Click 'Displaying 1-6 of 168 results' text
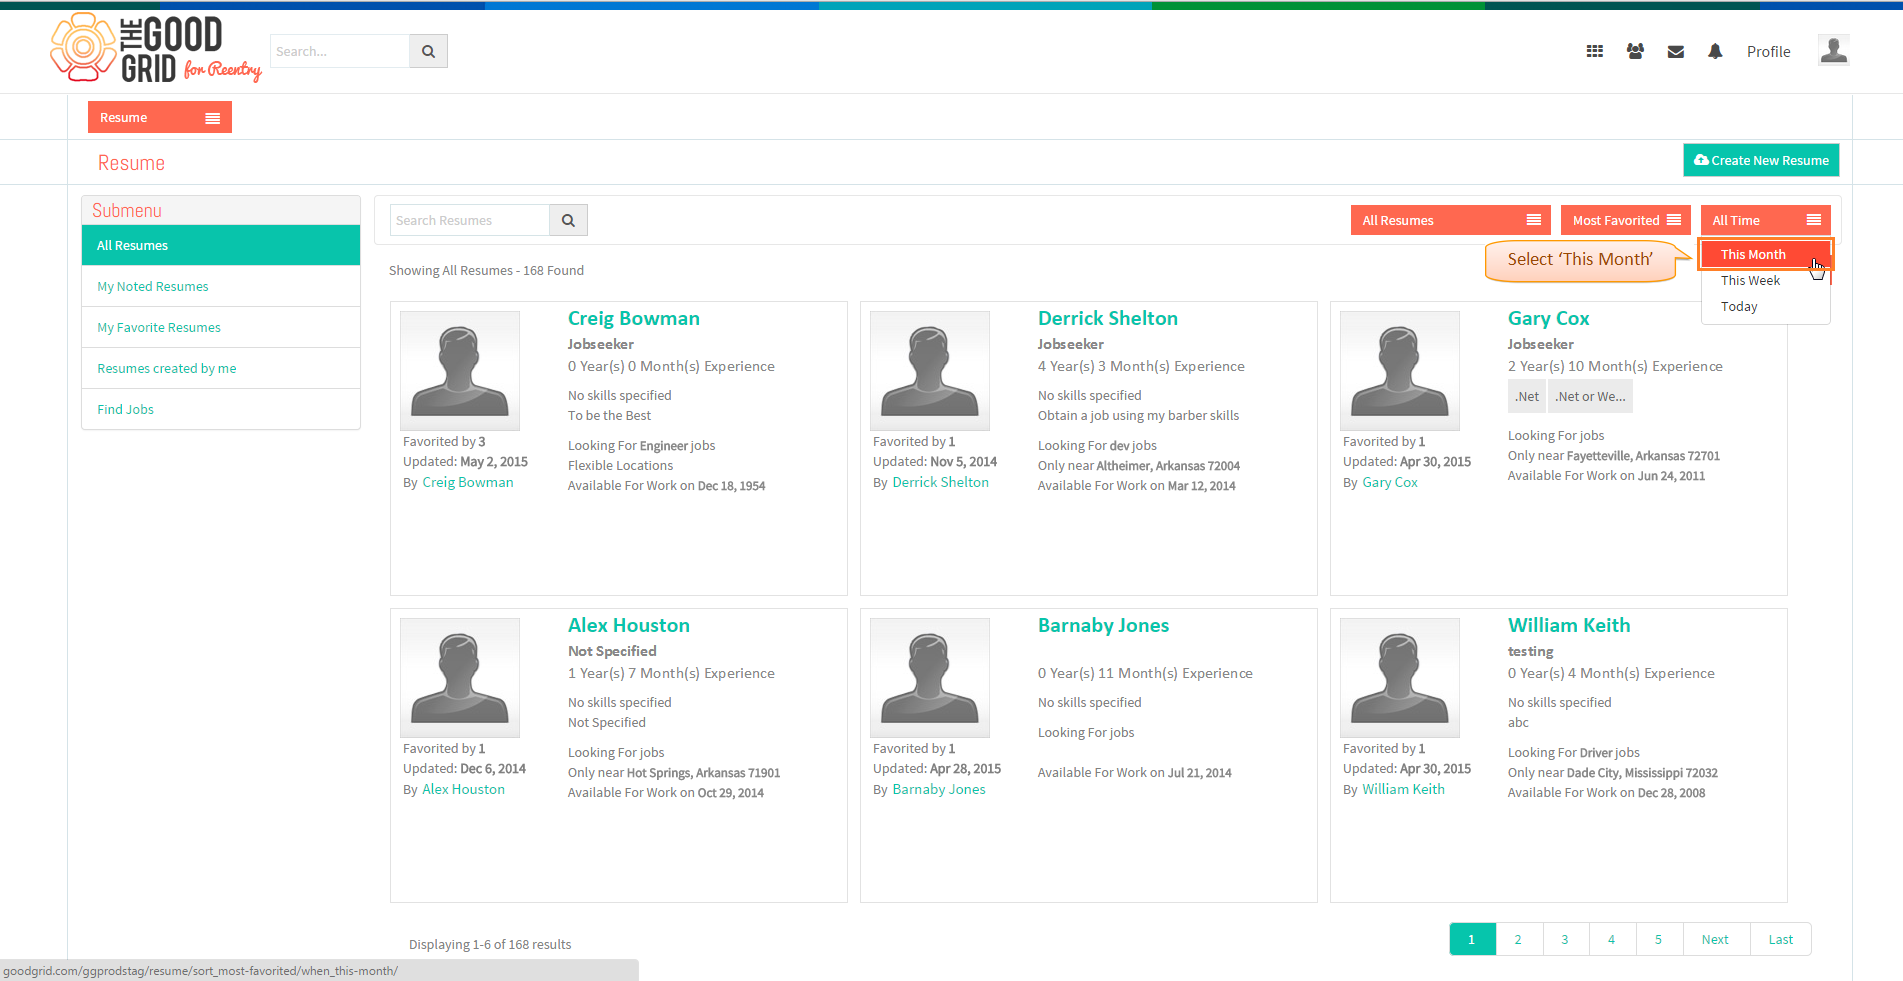The image size is (1903, 981). [490, 944]
